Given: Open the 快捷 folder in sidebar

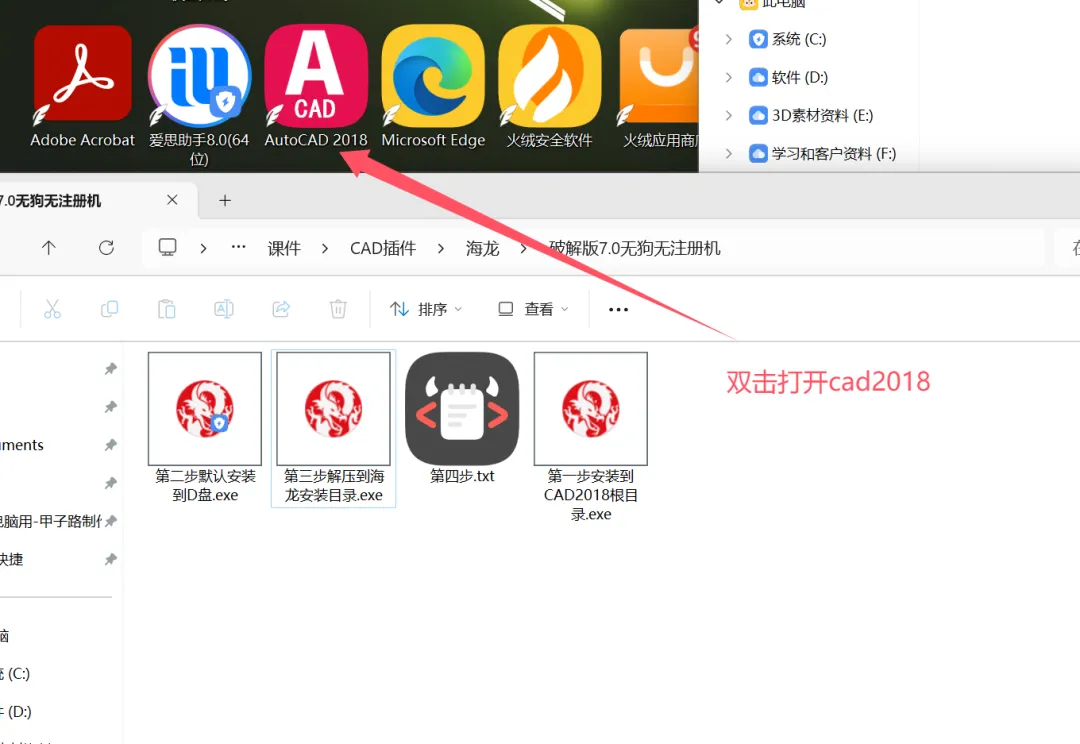Looking at the screenshot, I should [12, 559].
